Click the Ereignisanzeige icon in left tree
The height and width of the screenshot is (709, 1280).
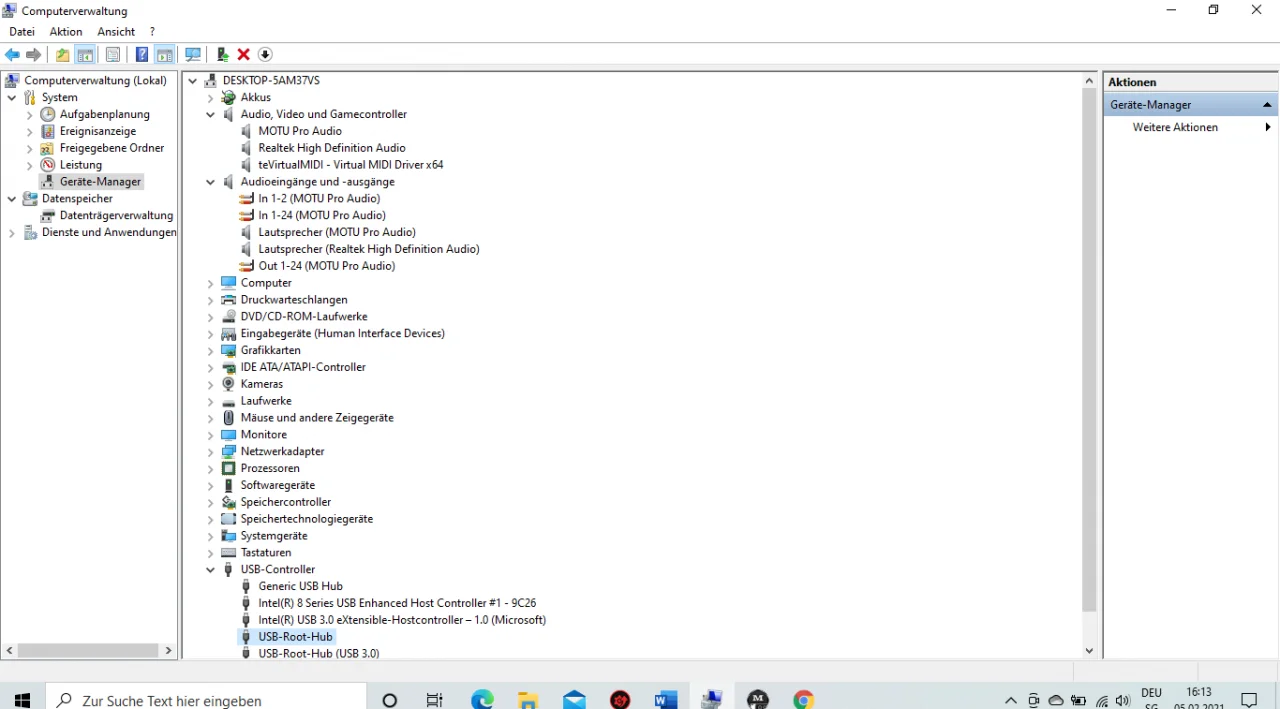pos(48,131)
